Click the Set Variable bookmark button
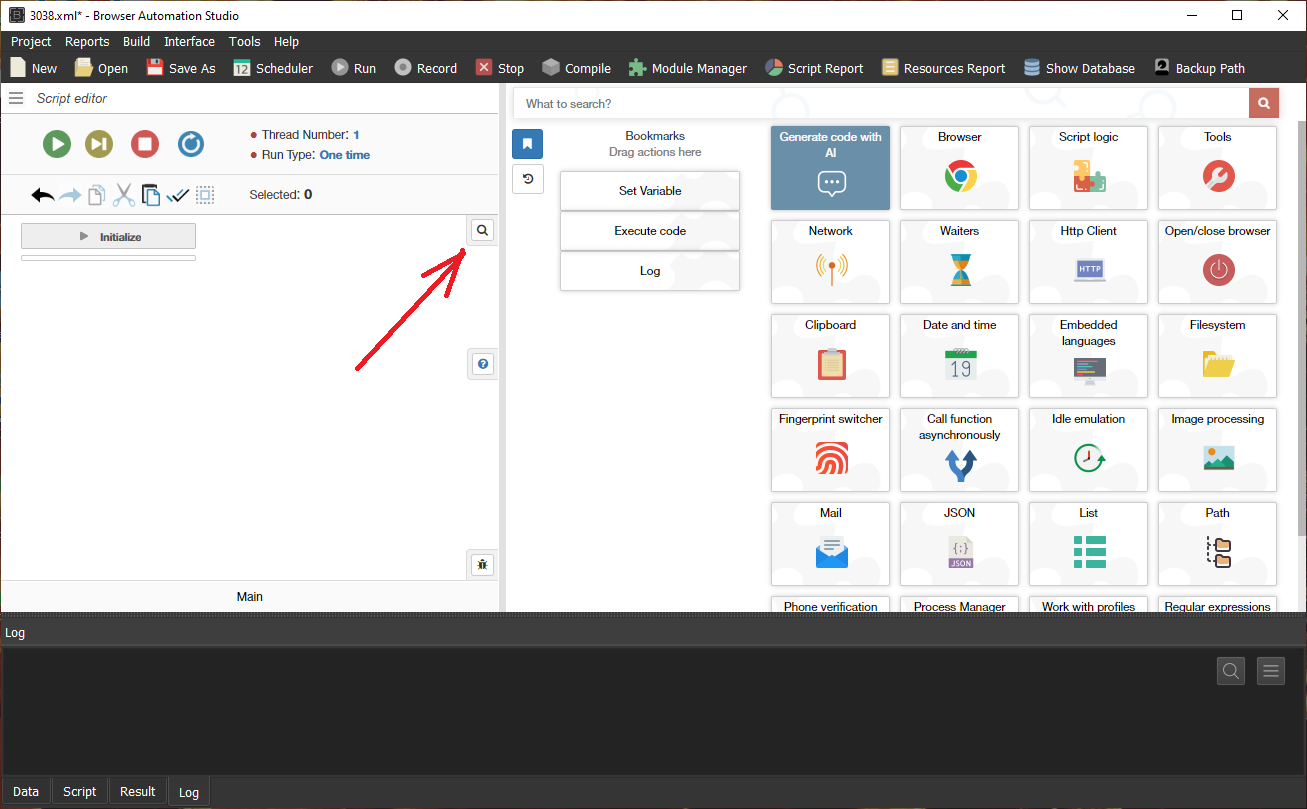Screen dimensions: 1307x809 [x=650, y=191]
